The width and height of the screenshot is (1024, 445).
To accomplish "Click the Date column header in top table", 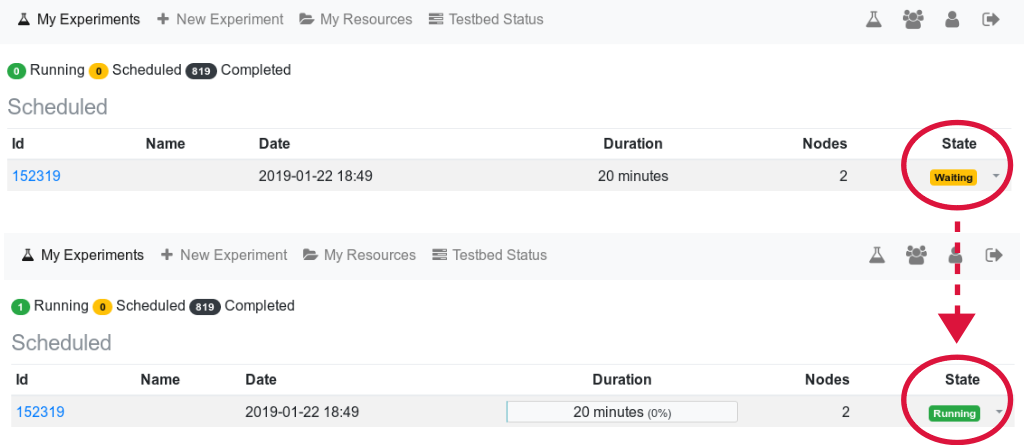I will (x=274, y=144).
